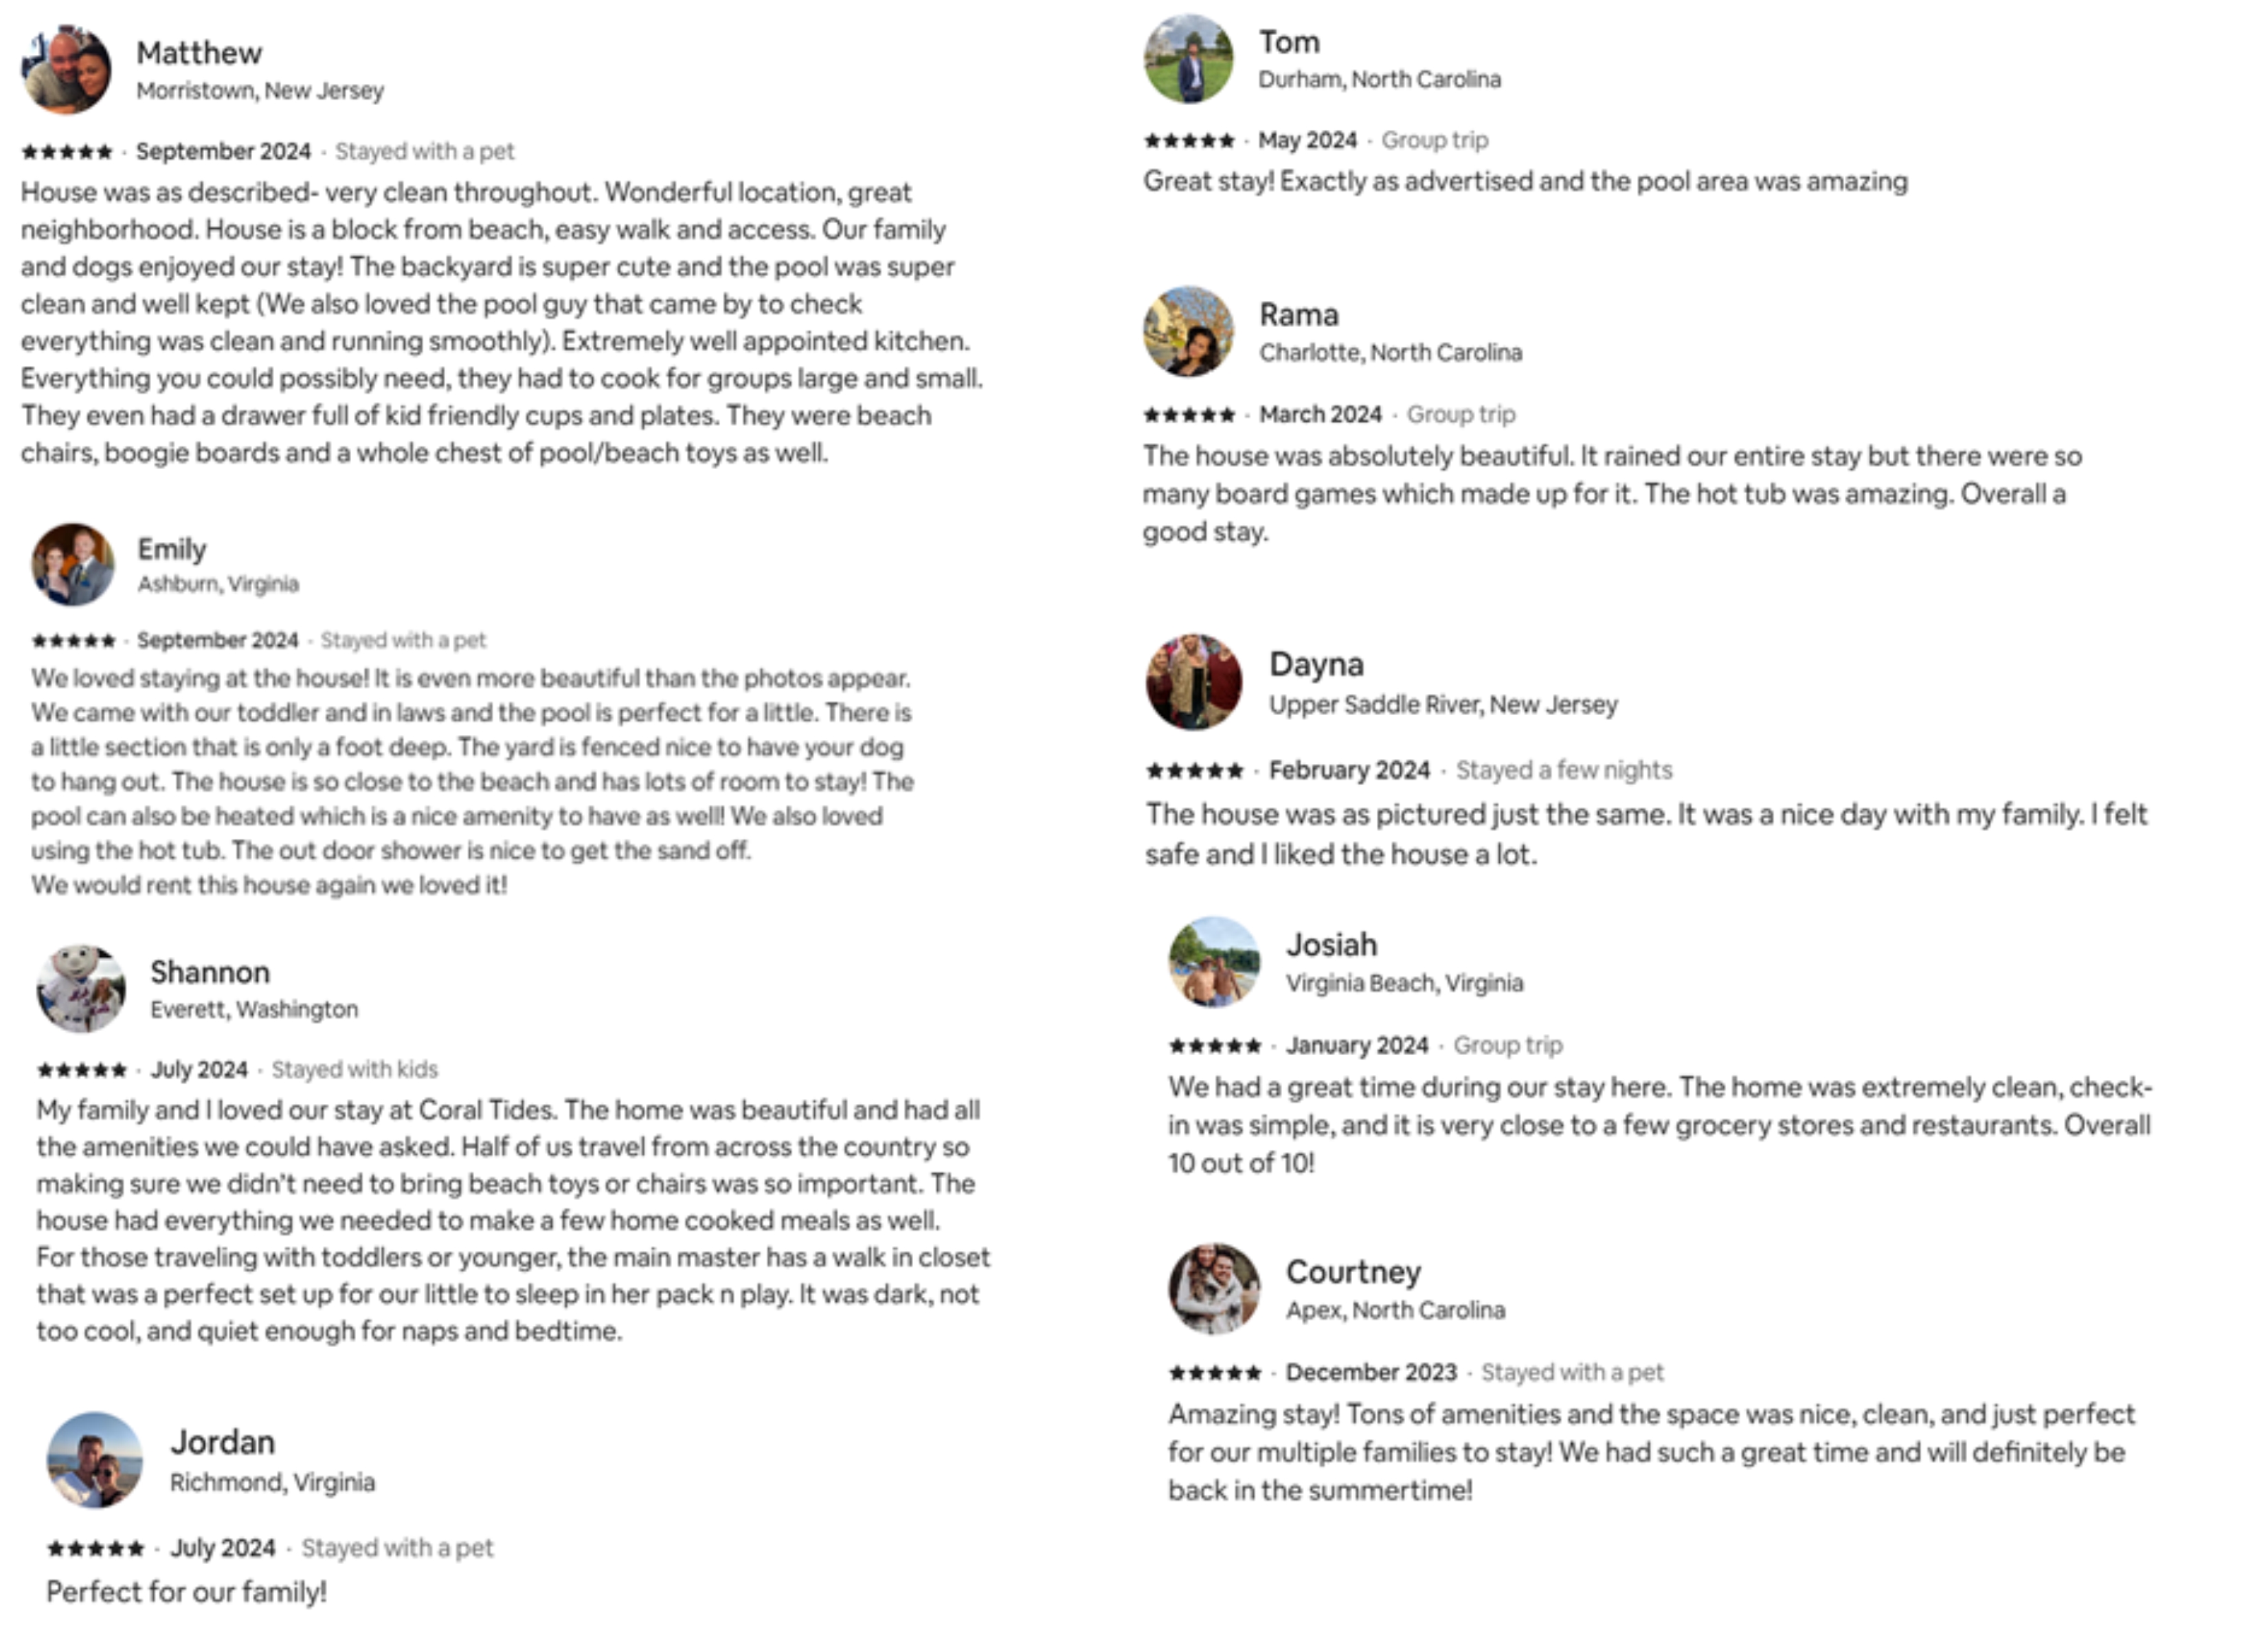Click the reviewer name Shannon
This screenshot has height=1626, width=2268.
(210, 971)
